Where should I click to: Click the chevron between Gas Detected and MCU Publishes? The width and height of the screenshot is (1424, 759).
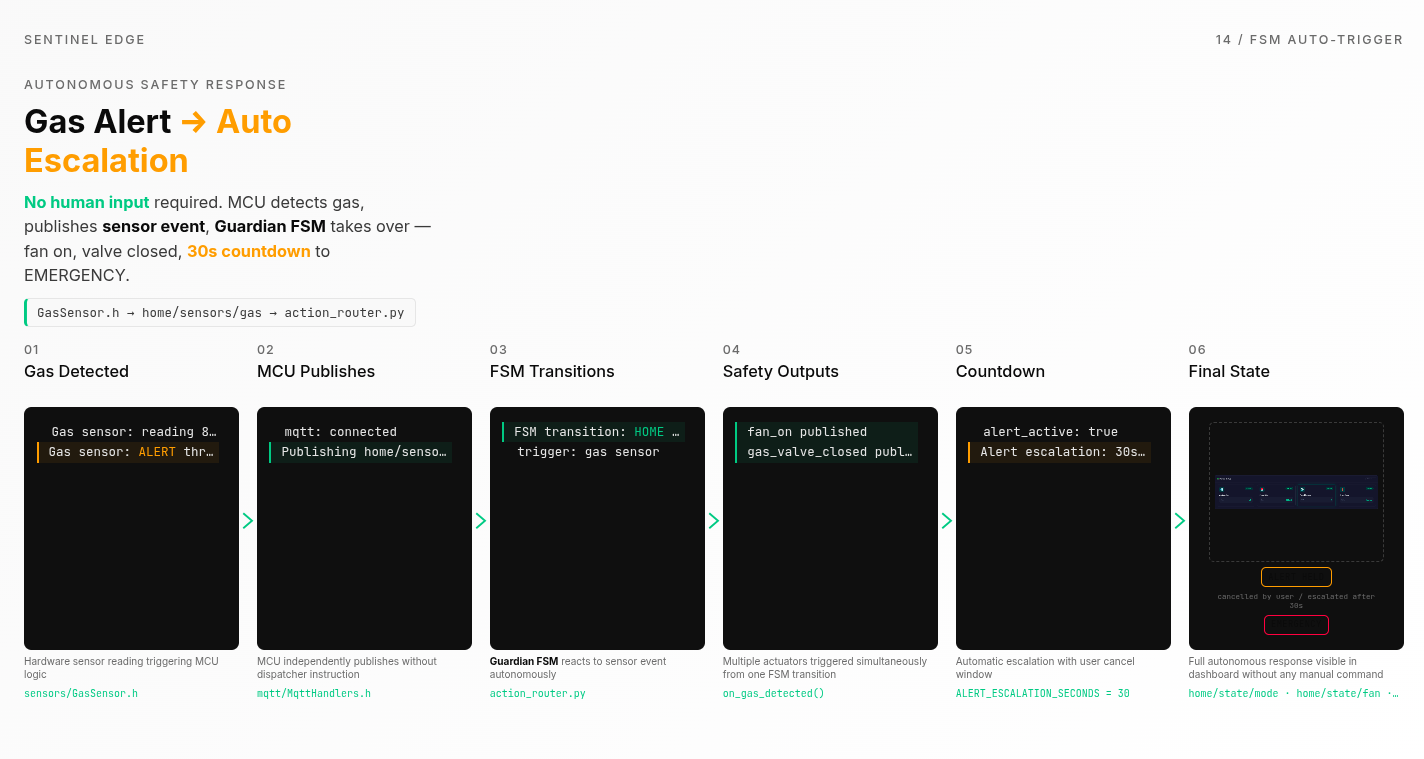click(x=248, y=521)
